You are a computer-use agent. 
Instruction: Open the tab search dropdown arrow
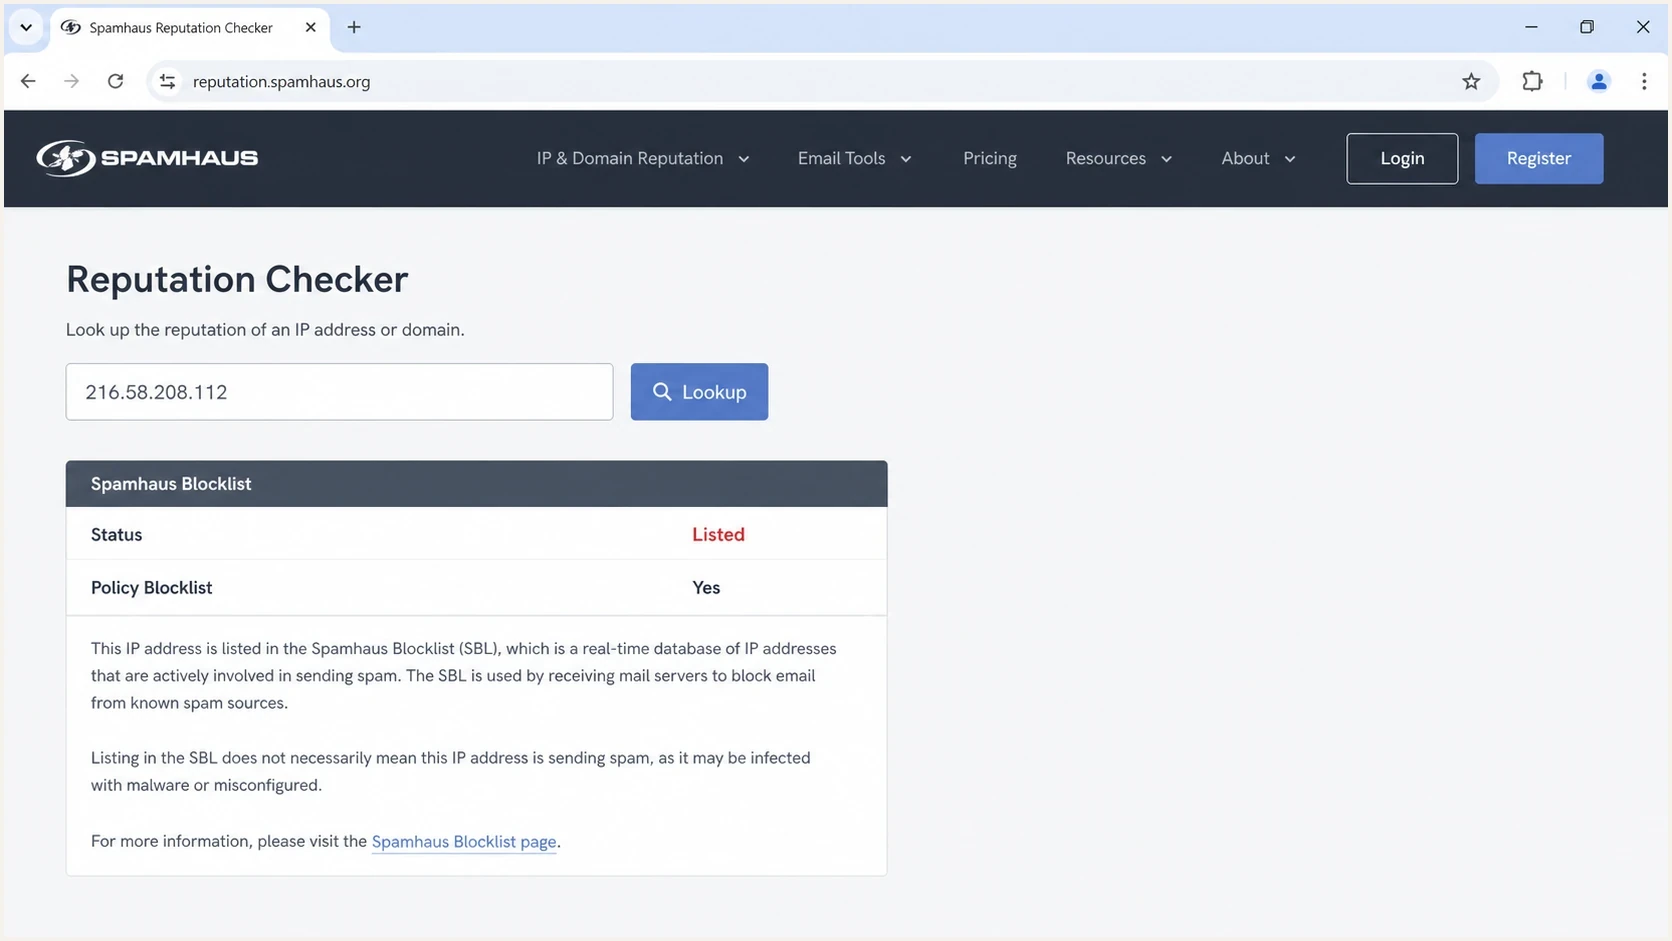click(26, 27)
